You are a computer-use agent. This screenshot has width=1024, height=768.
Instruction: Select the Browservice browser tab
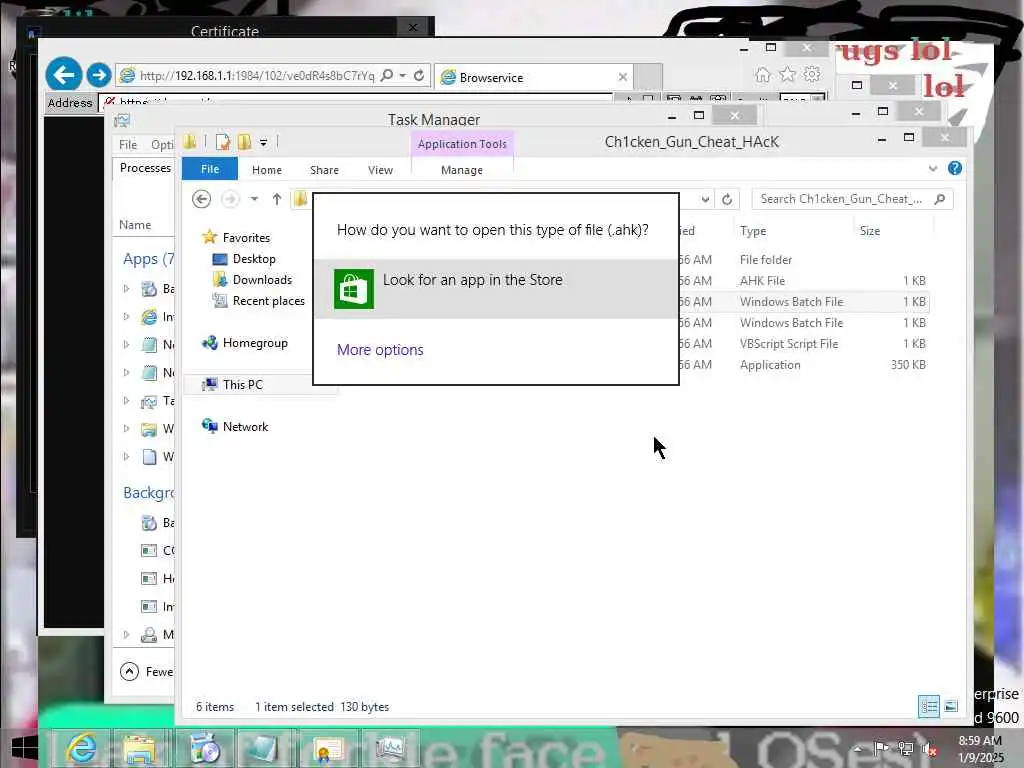coord(536,77)
